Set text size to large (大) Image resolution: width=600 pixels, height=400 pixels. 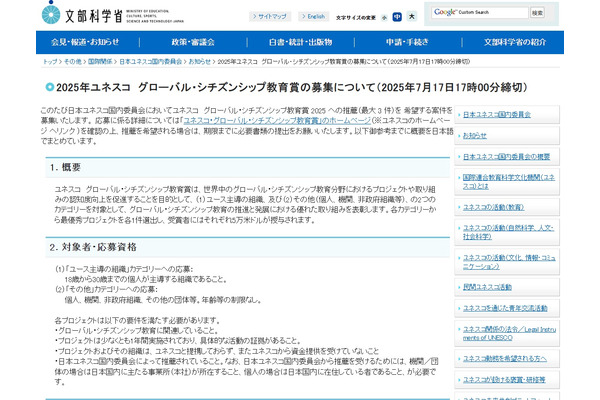click(x=412, y=16)
